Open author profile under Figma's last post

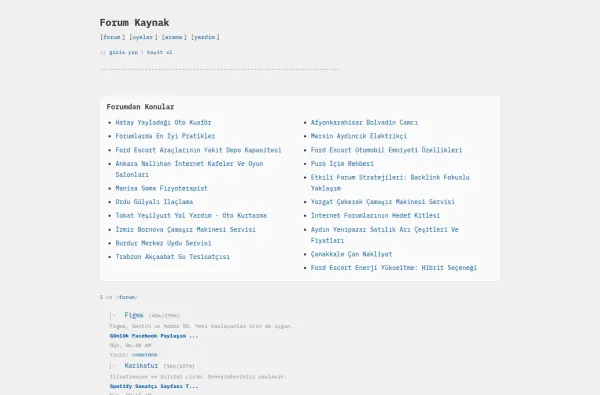[x=145, y=355]
